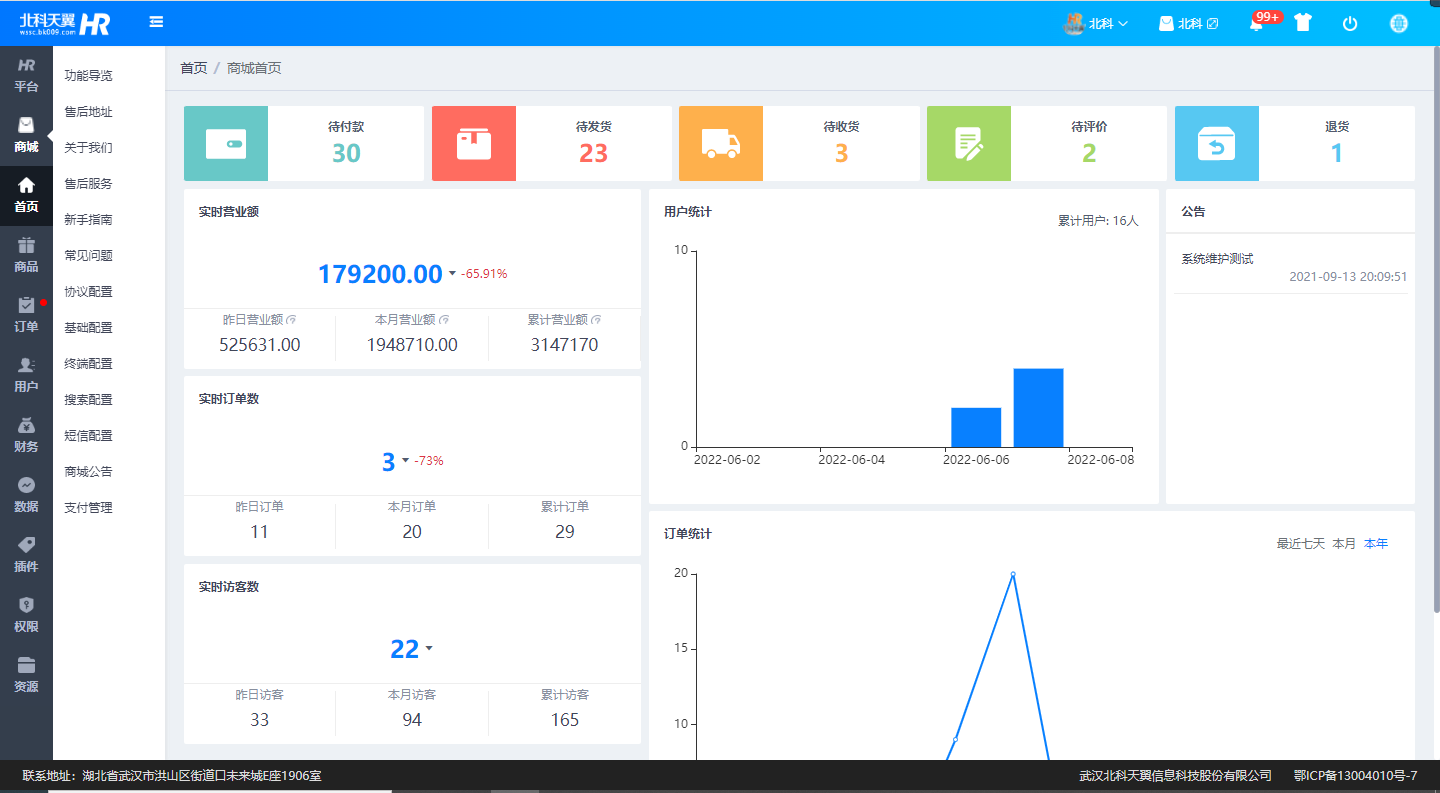The height and width of the screenshot is (793, 1440).
Task: Select 商城 in the left sidebar
Action: 26,136
